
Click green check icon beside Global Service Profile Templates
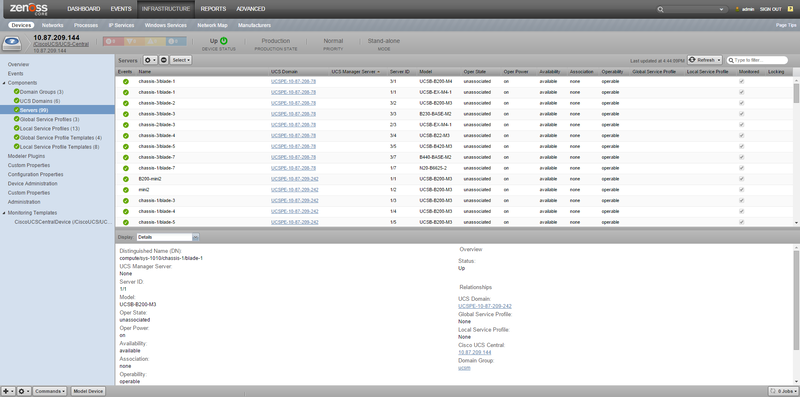click(x=17, y=138)
